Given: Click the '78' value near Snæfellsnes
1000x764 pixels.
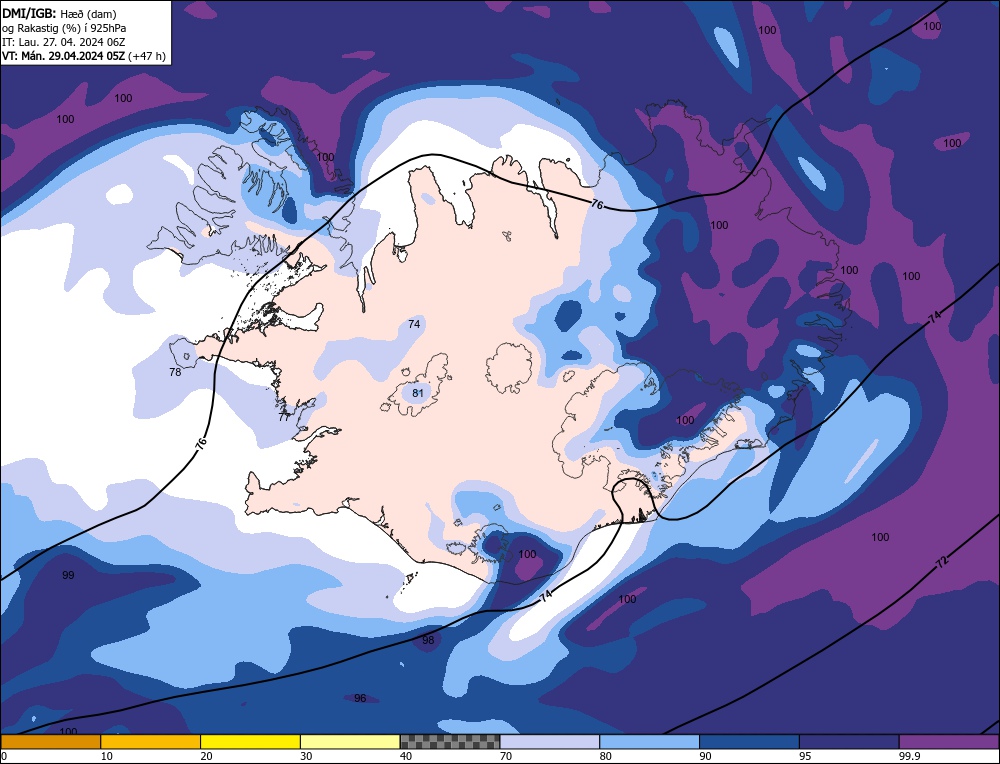Looking at the screenshot, I should 175,372.
